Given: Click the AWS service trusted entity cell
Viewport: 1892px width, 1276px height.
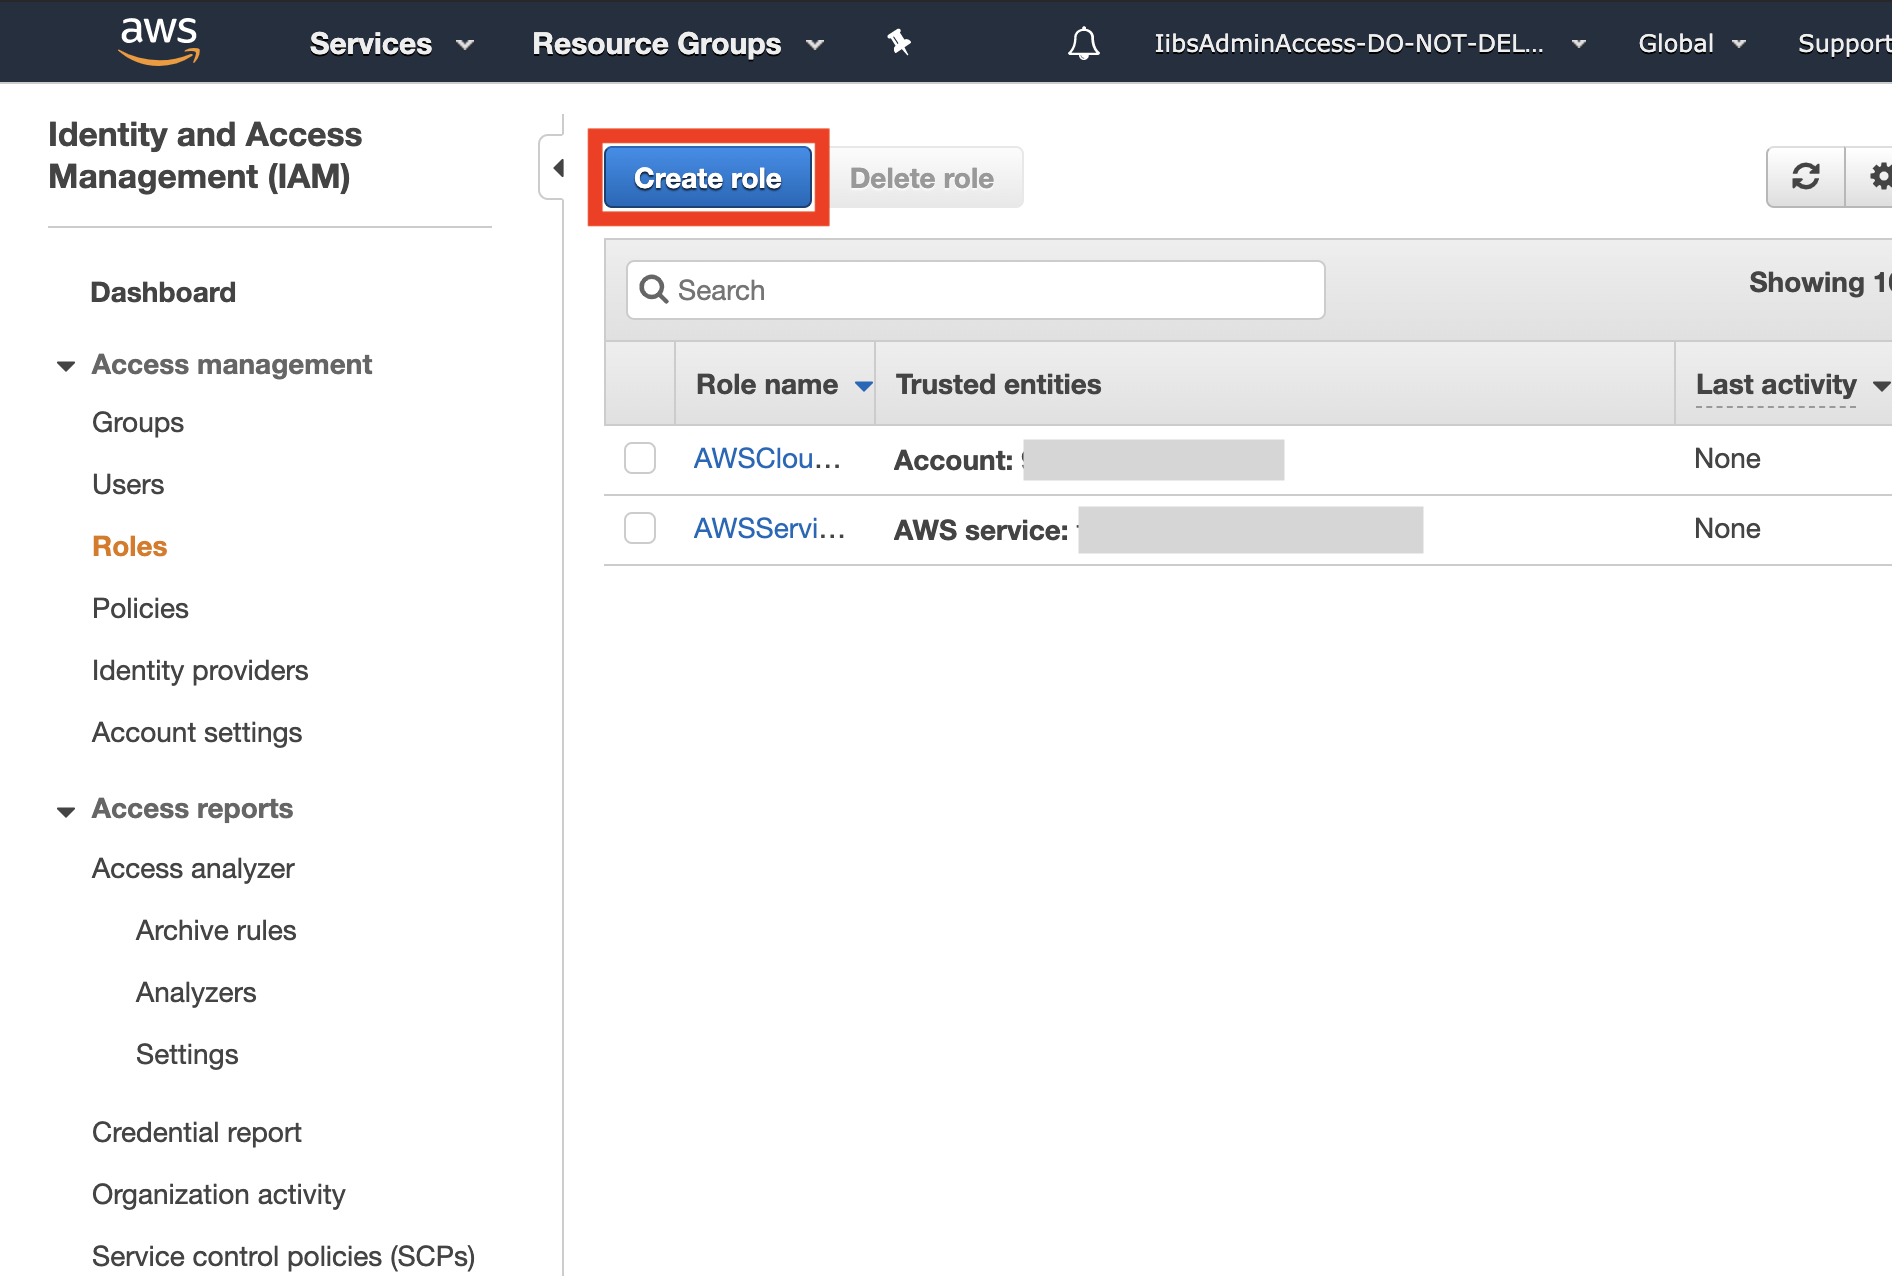Looking at the screenshot, I should [x=1158, y=530].
